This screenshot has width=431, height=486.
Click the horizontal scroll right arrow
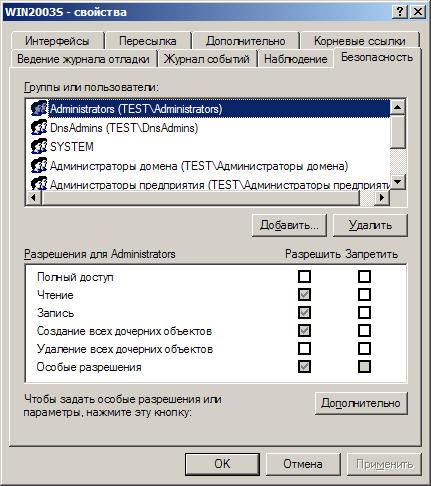pos(382,197)
